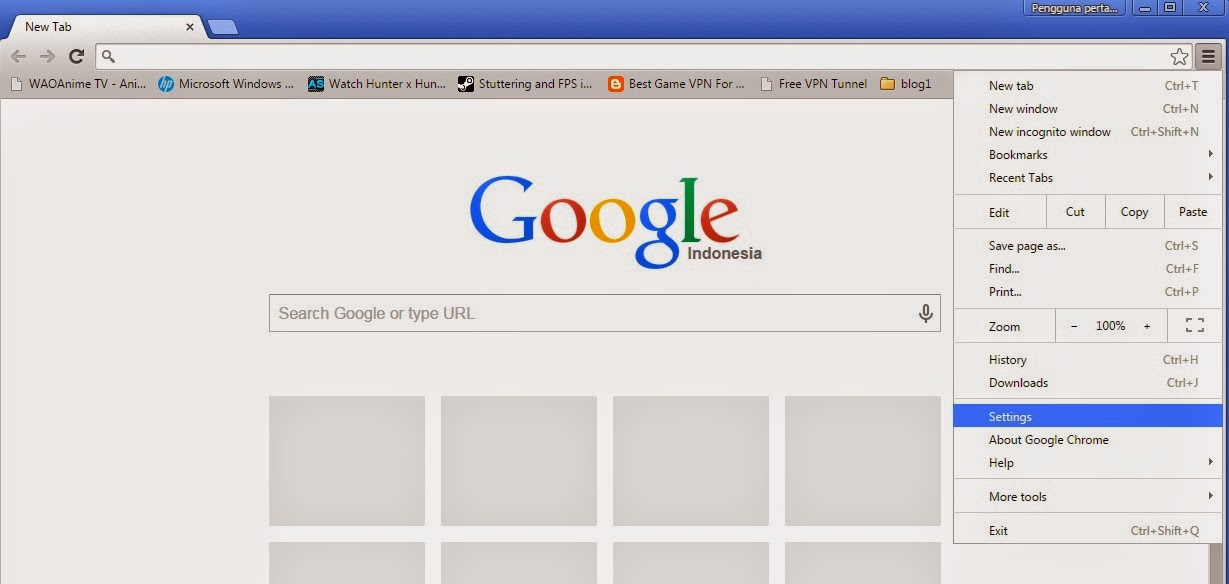
Task: Click the forward navigation arrow
Action: tap(47, 56)
